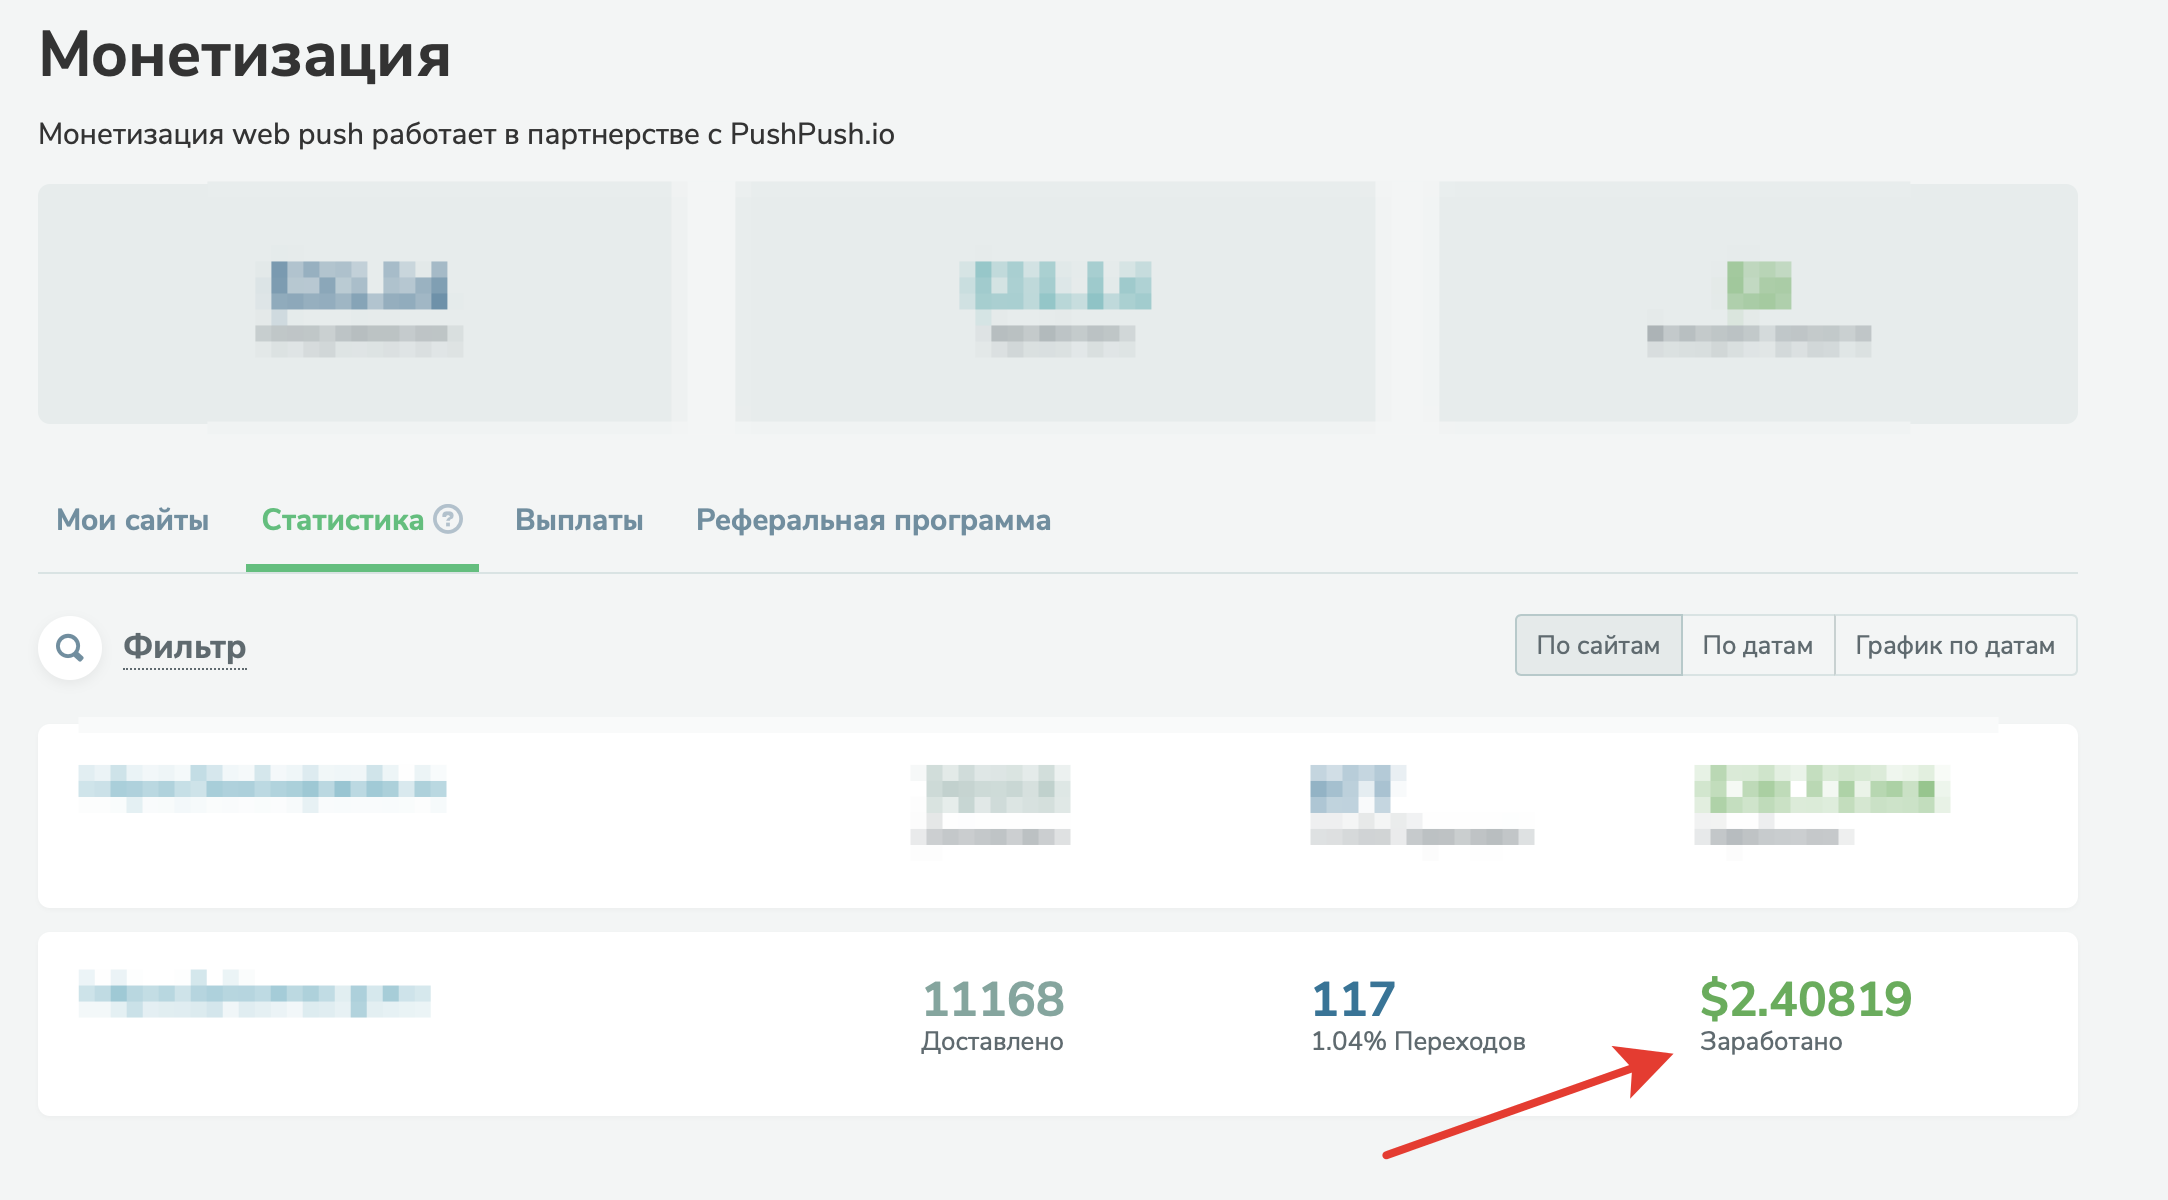This screenshot has height=1200, width=2168.
Task: Click the 11168 Доставлено value
Action: point(992,999)
